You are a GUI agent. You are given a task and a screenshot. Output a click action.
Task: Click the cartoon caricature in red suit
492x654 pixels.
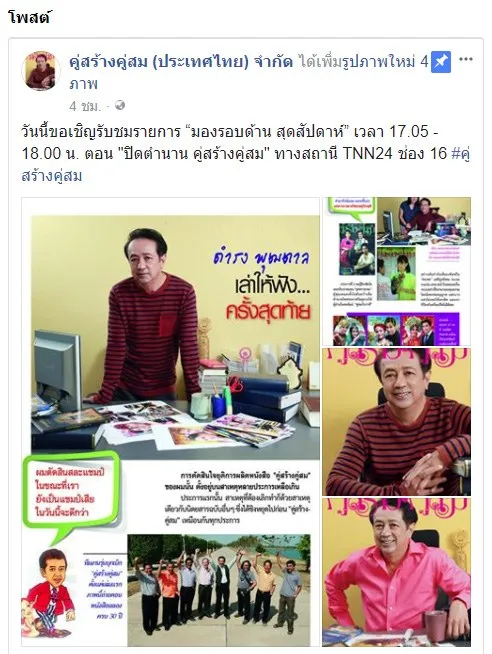pos(48,593)
